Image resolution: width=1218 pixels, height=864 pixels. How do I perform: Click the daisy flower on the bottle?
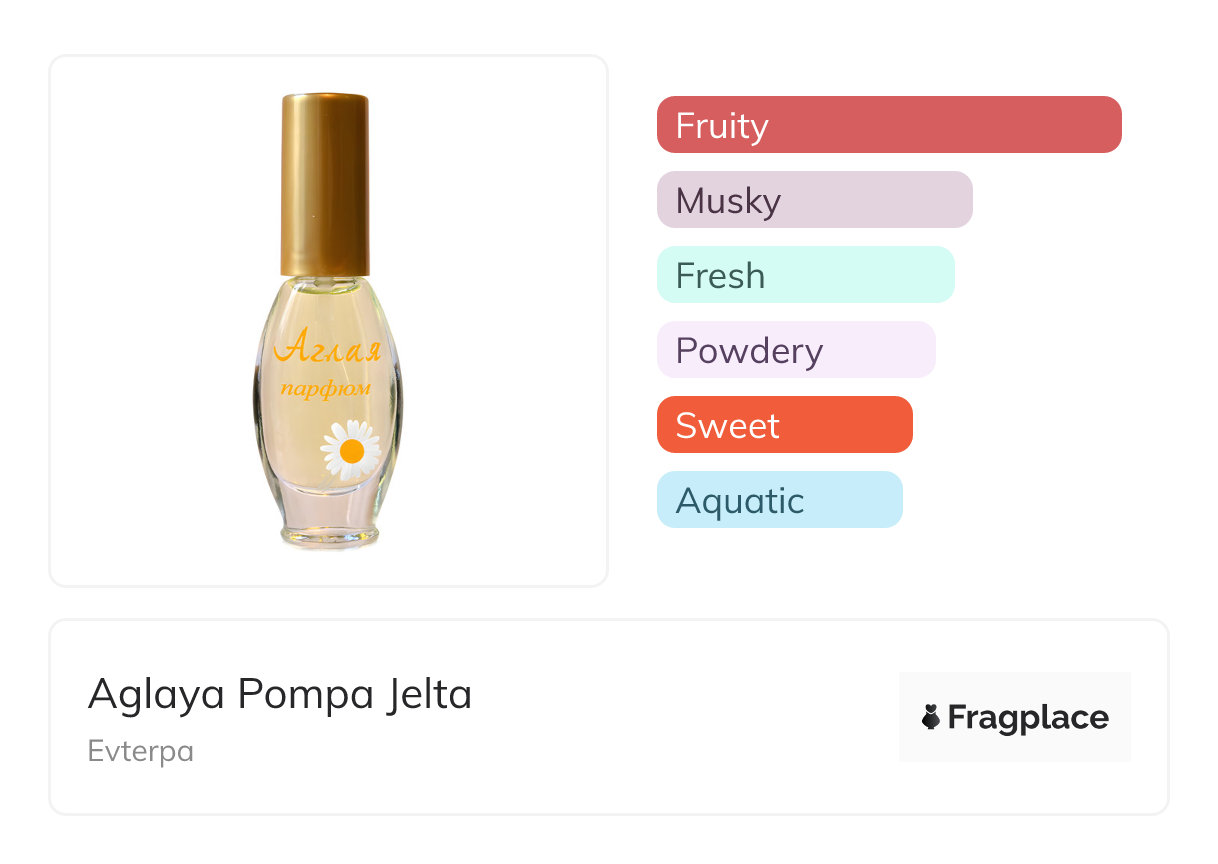[x=350, y=450]
